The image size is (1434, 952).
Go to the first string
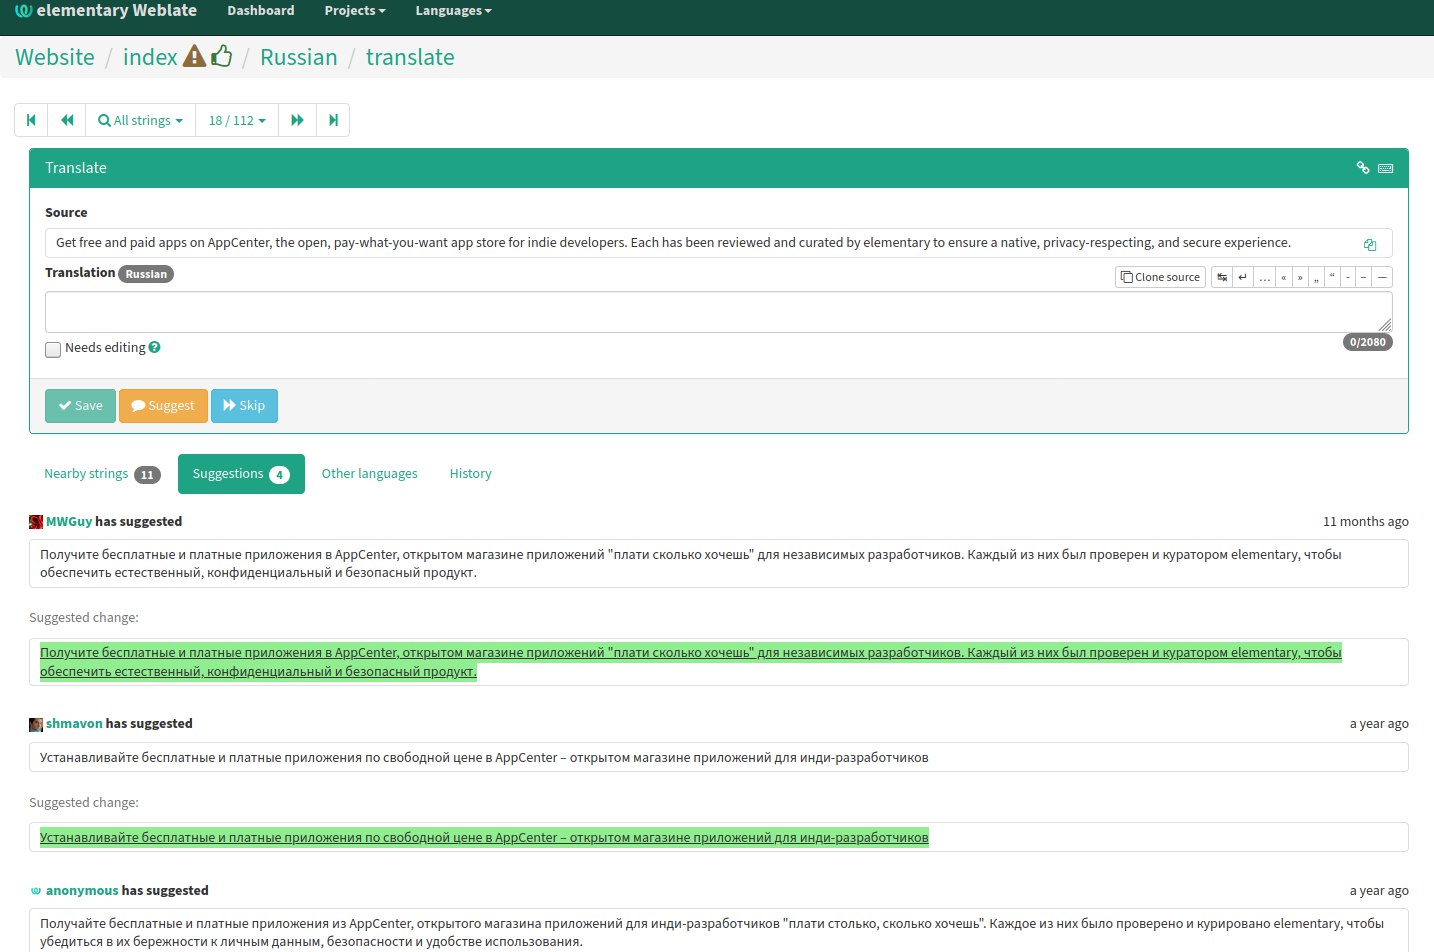(x=31, y=120)
